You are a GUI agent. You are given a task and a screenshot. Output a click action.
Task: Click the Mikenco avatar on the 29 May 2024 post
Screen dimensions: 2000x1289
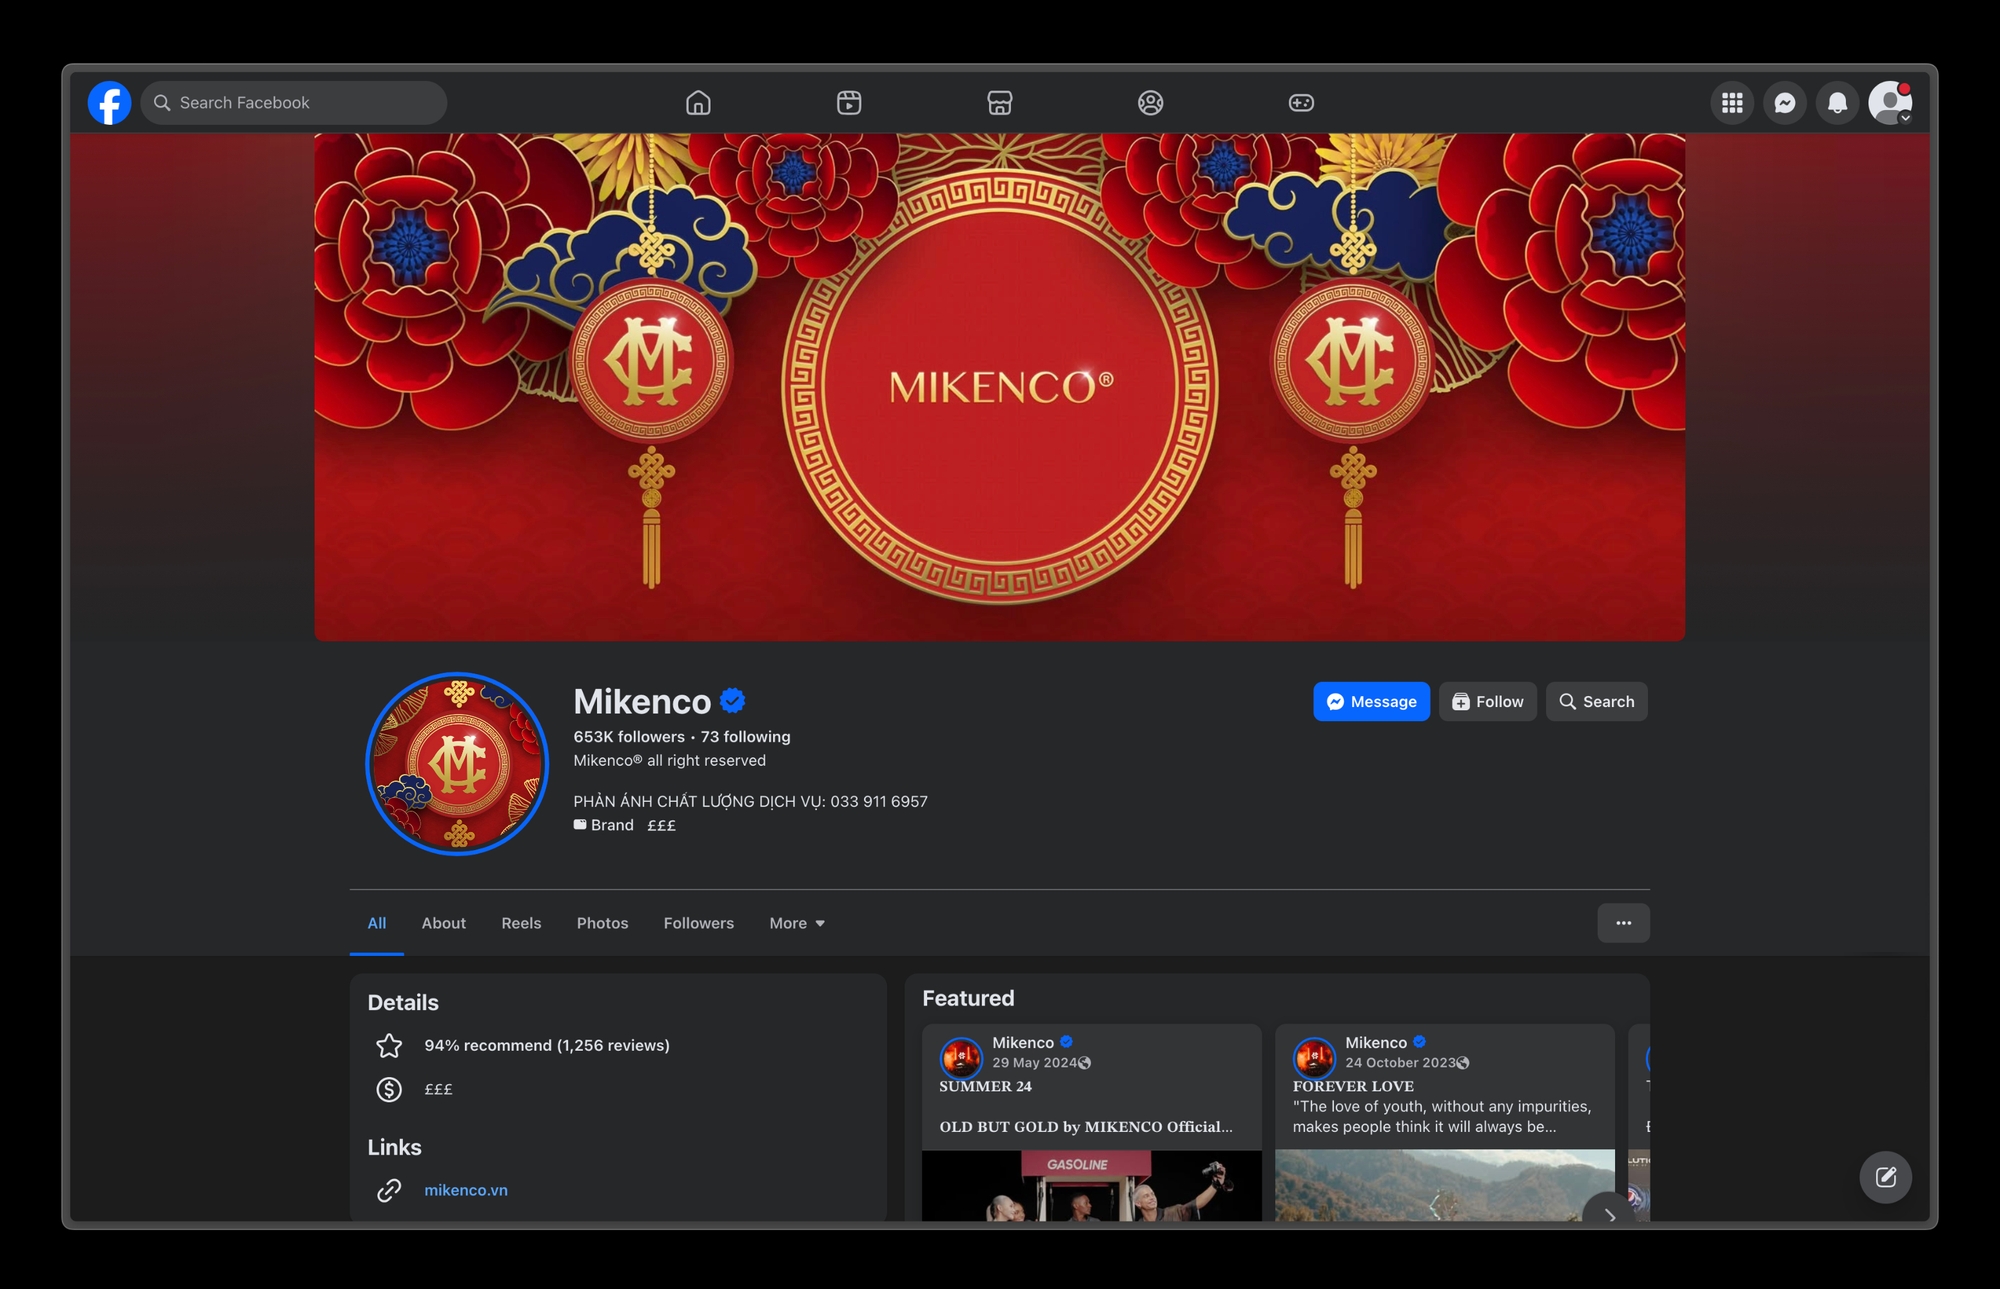(961, 1058)
